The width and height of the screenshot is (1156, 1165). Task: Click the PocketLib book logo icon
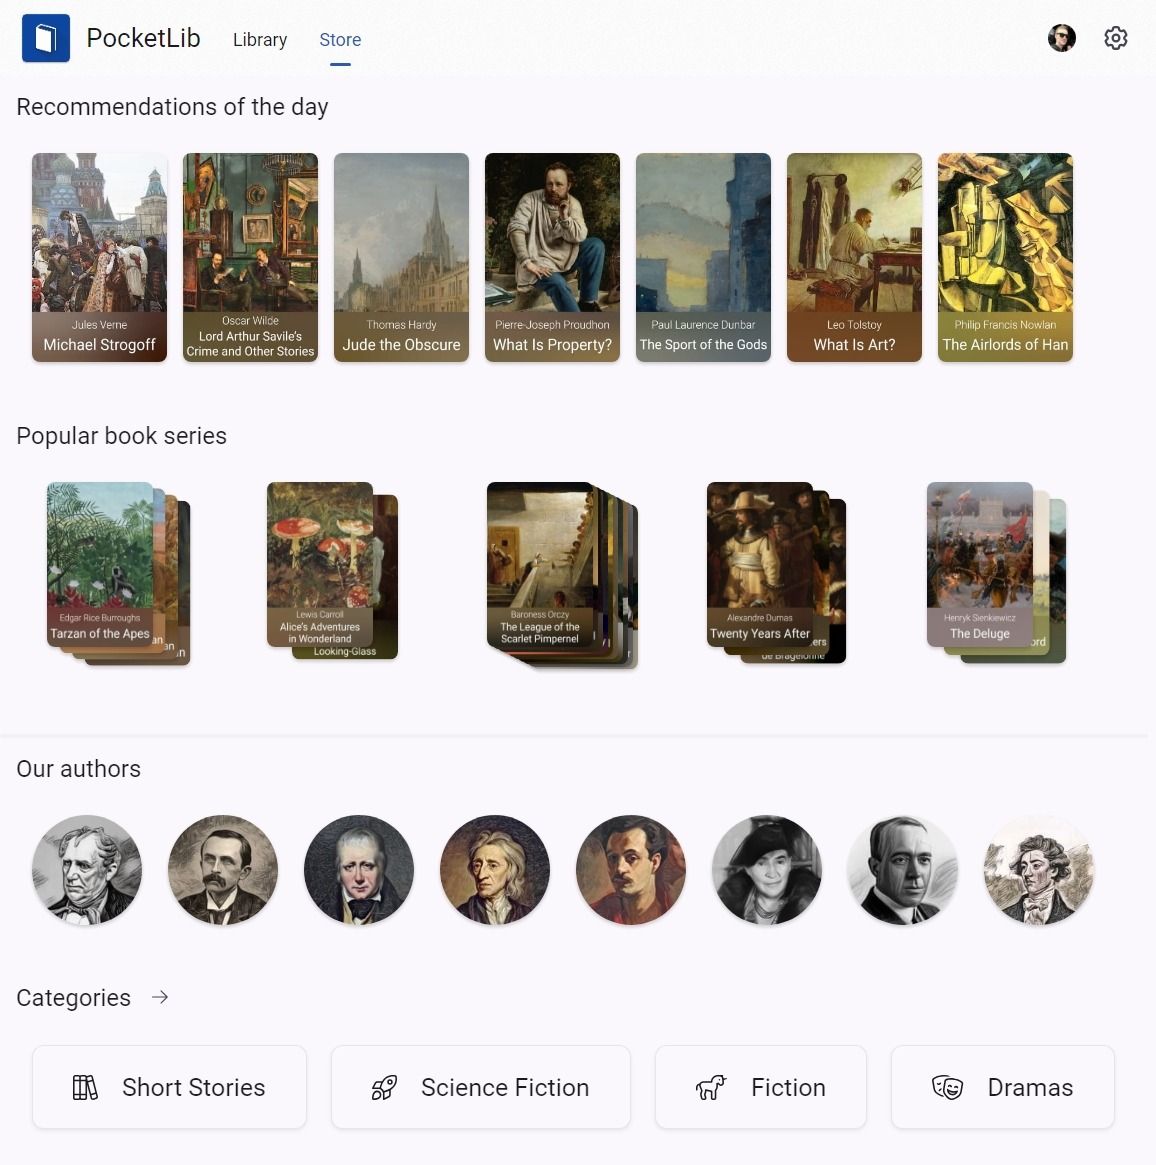point(46,38)
